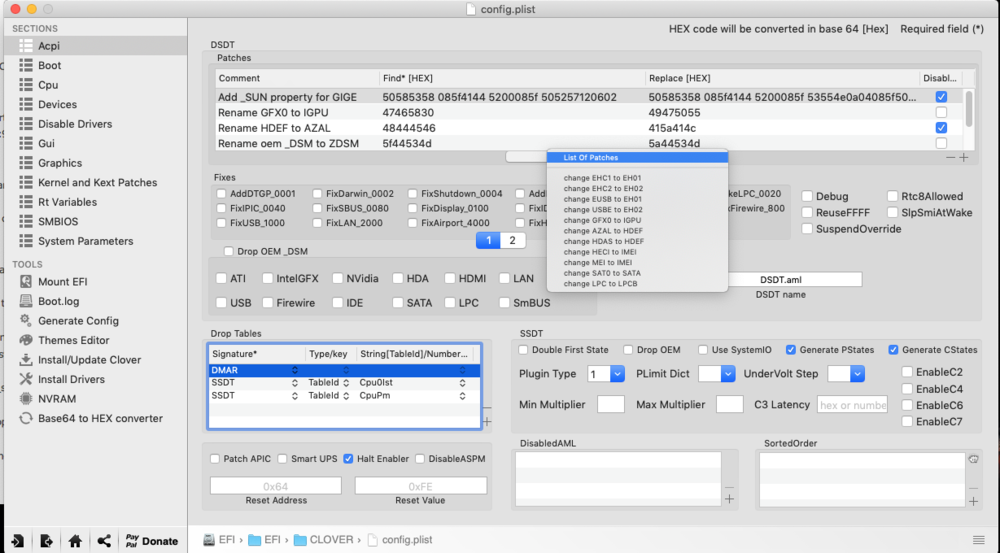Click the Min Multiplier input field
The image size is (1000, 553).
pos(610,405)
